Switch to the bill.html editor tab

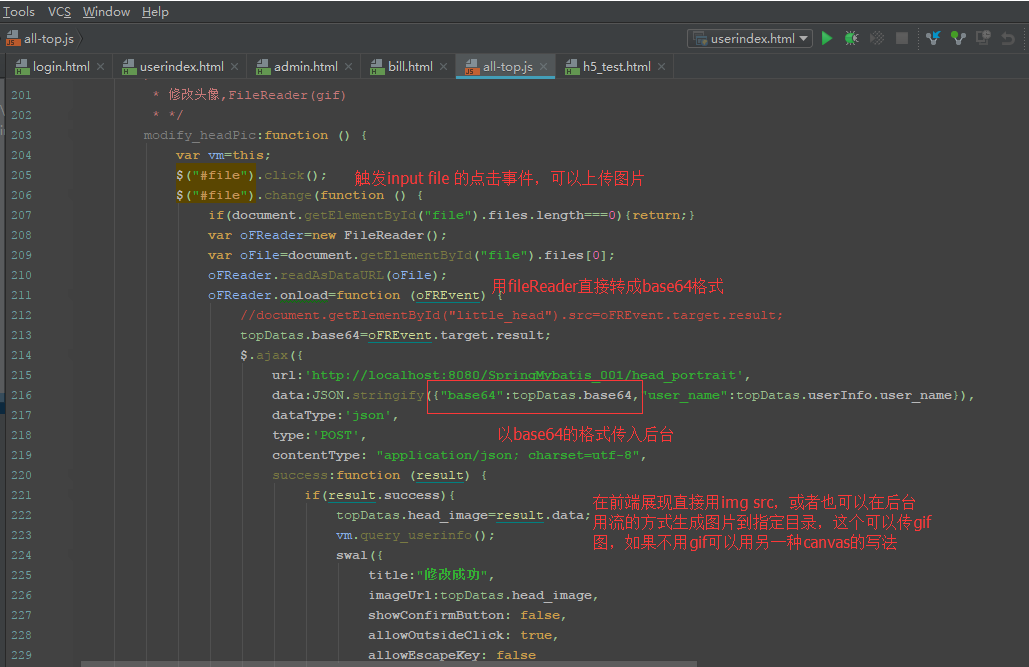410,67
